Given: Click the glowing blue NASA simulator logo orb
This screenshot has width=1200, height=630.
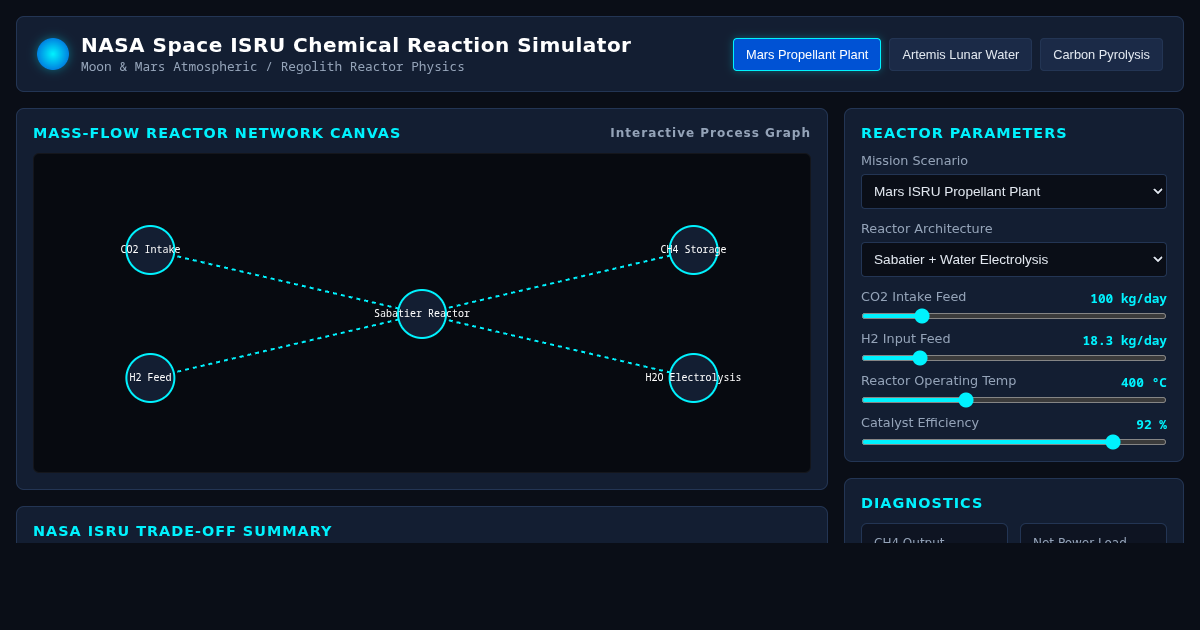Looking at the screenshot, I should pos(53,54).
